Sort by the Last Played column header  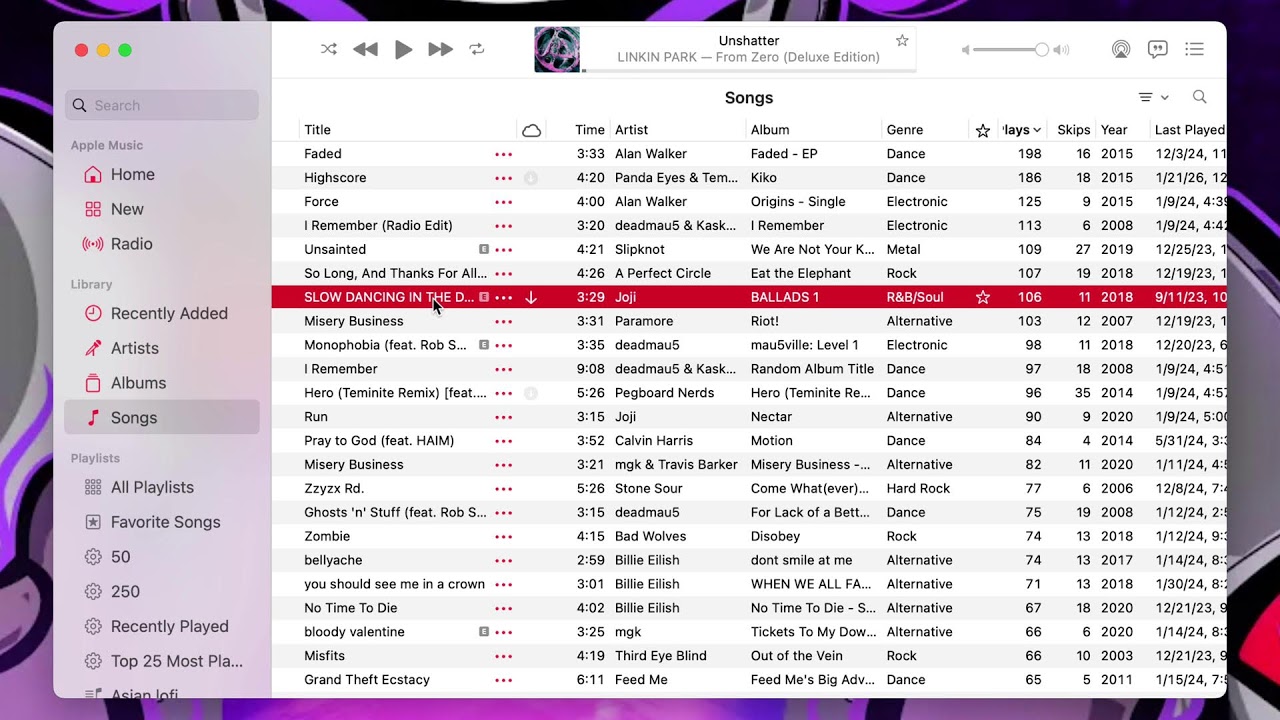[1189, 130]
